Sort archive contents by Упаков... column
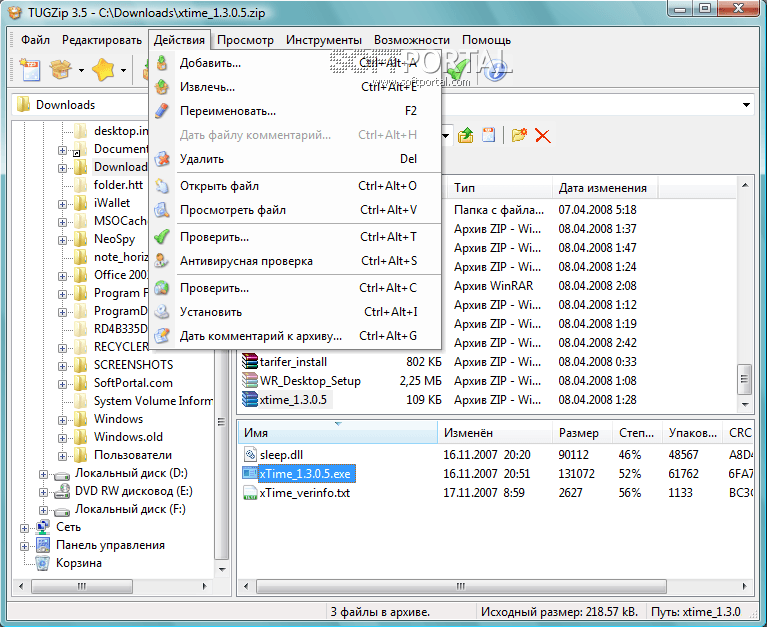 [x=693, y=432]
